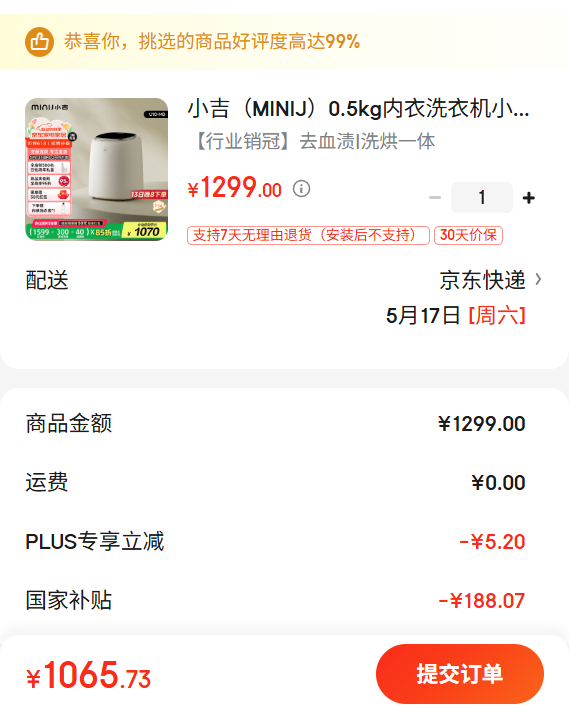569x709 pixels.
Task: Open the price info circle icon
Action: point(301,188)
